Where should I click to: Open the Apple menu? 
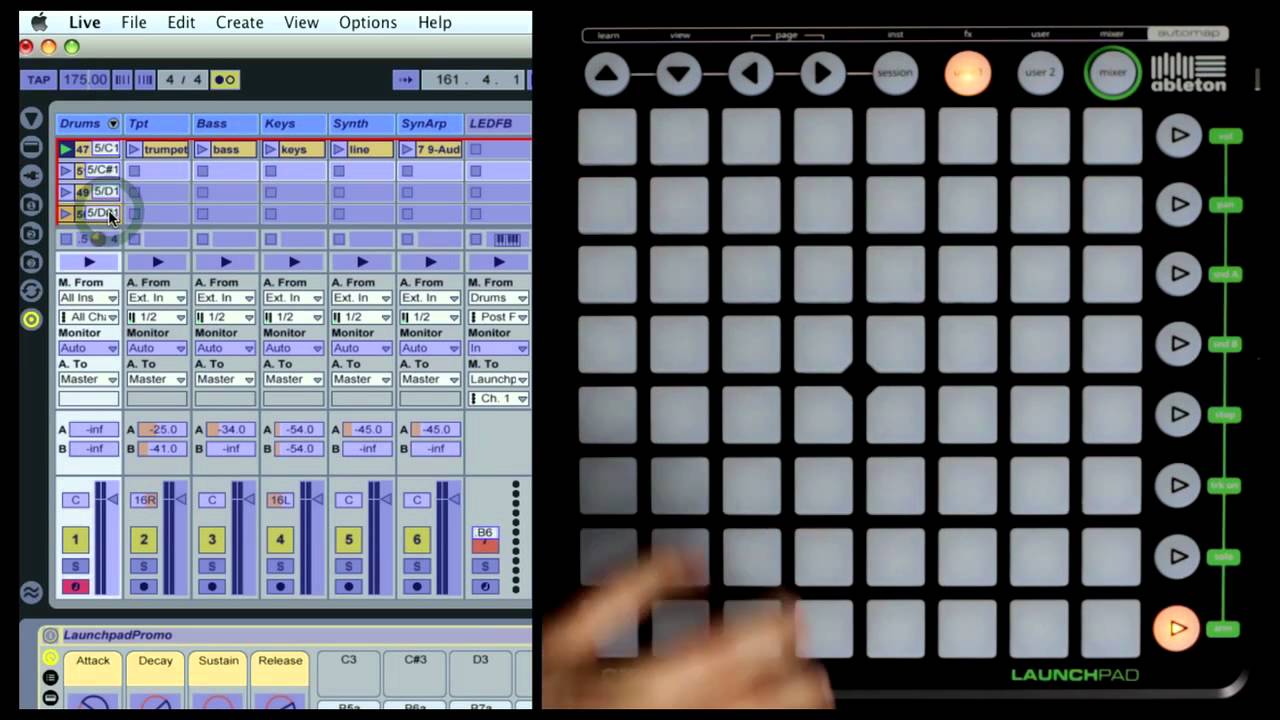coord(39,21)
